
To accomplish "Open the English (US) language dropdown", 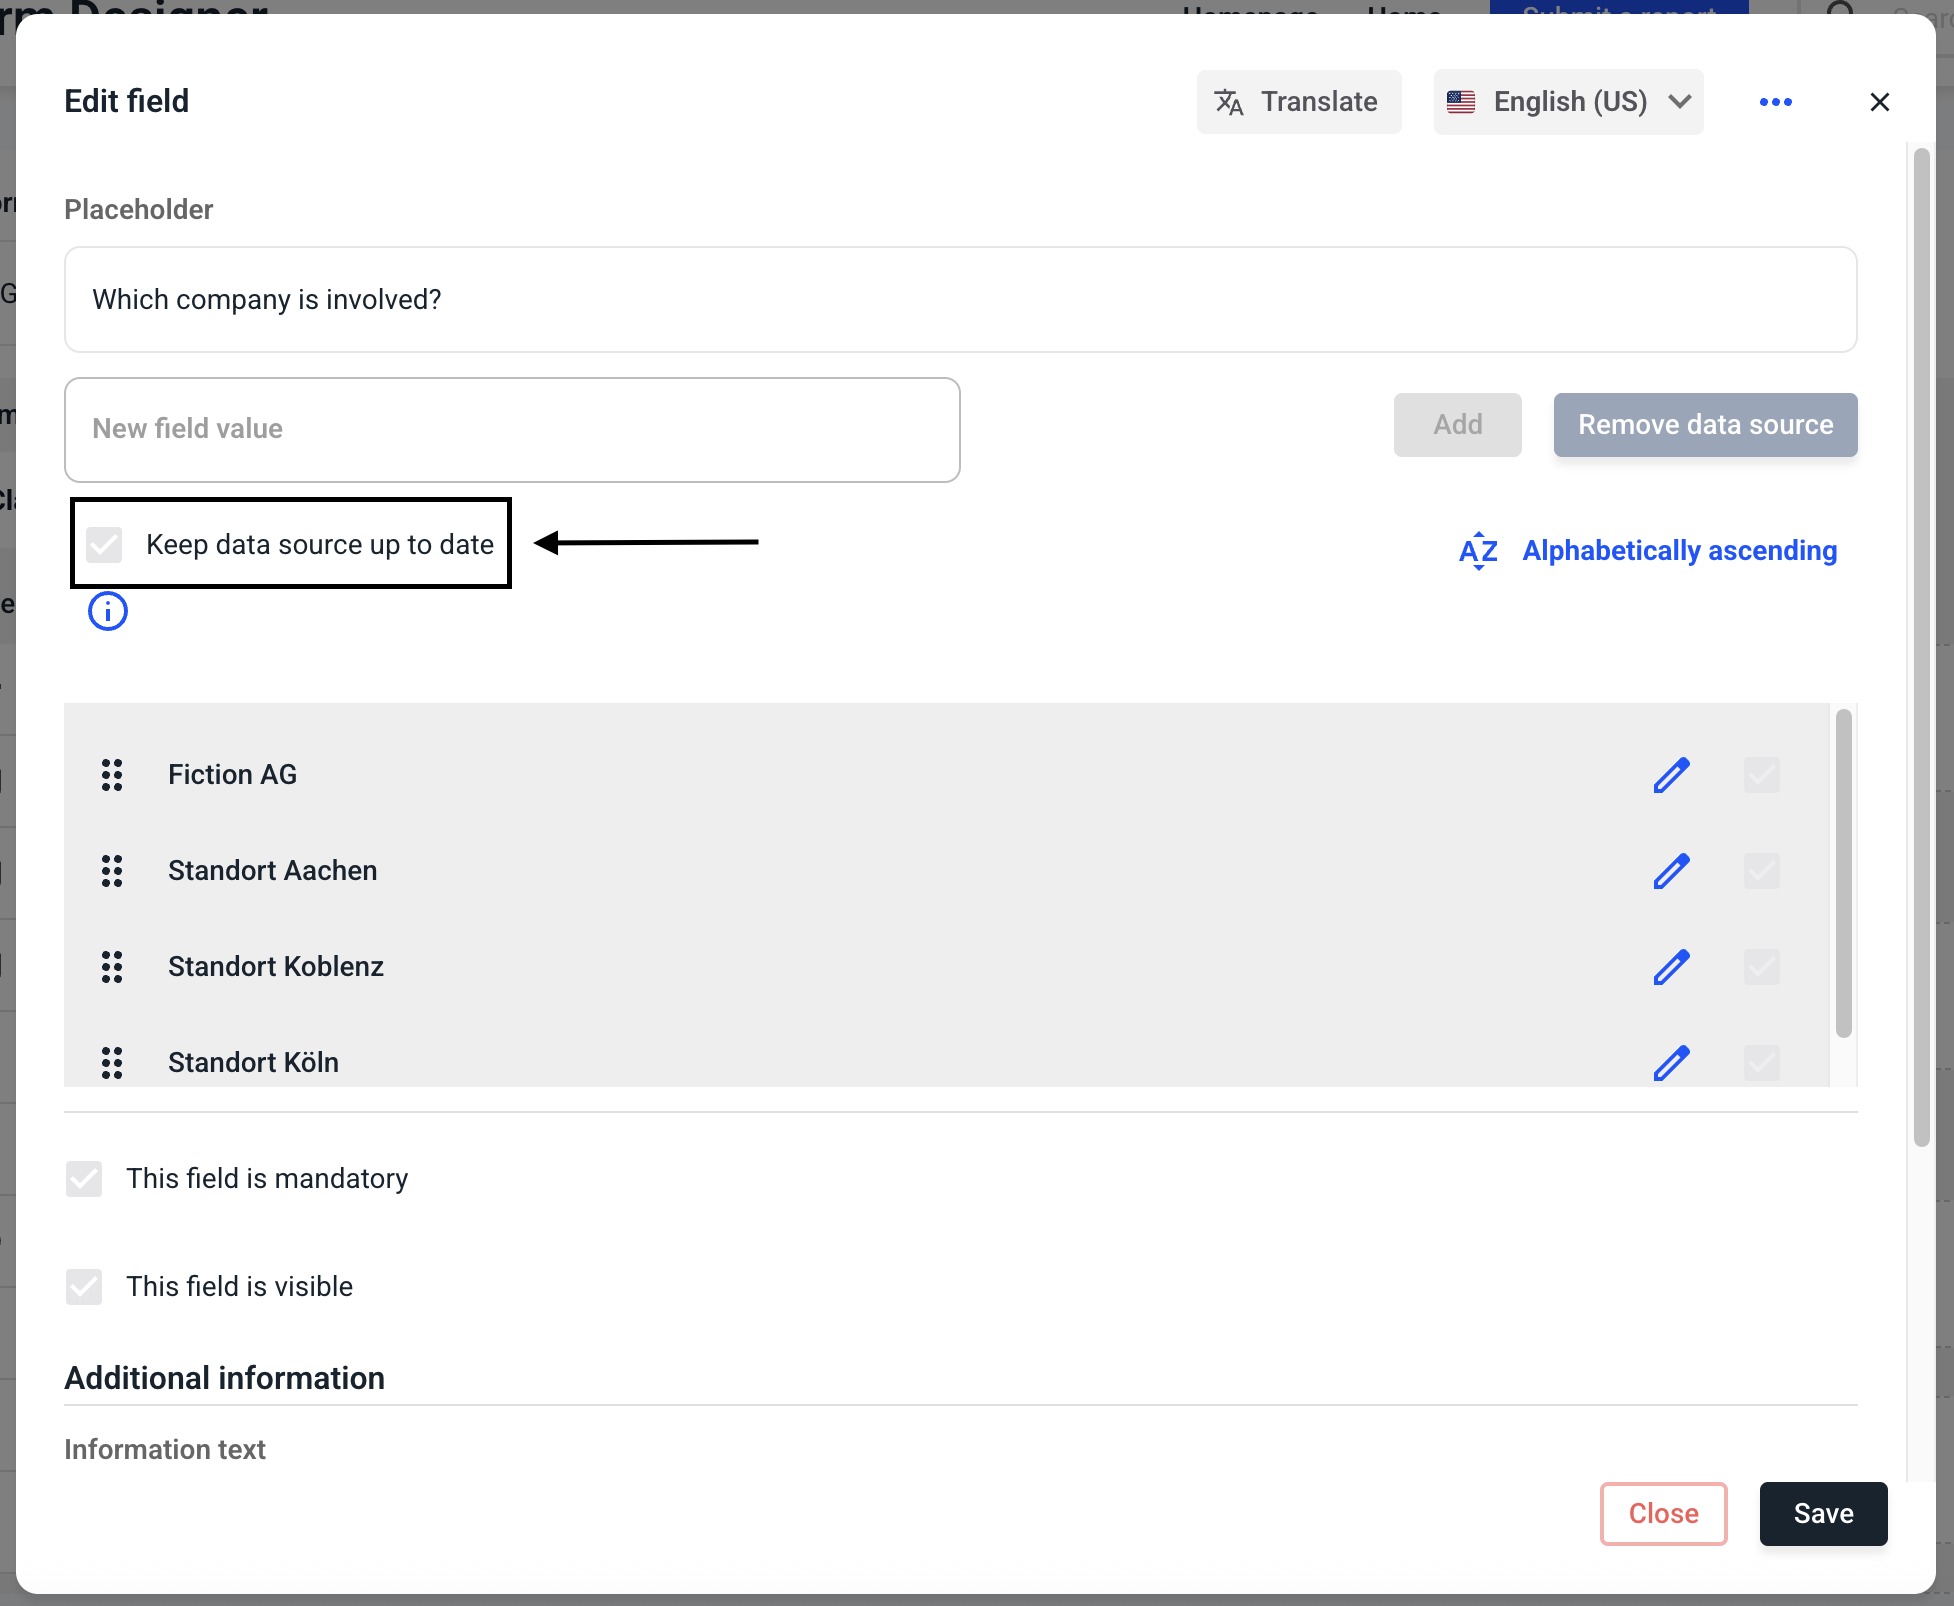I will (x=1568, y=102).
